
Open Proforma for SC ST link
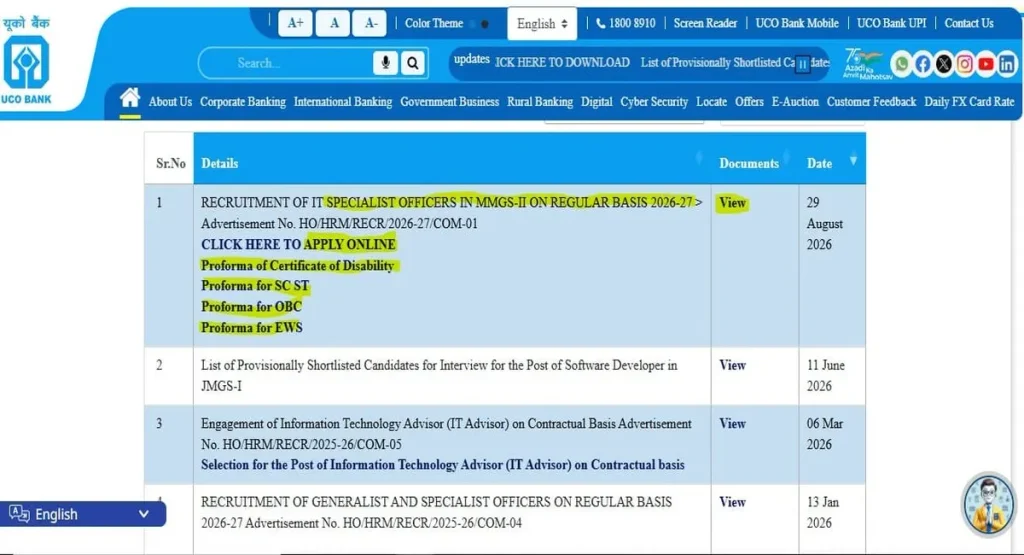click(255, 286)
